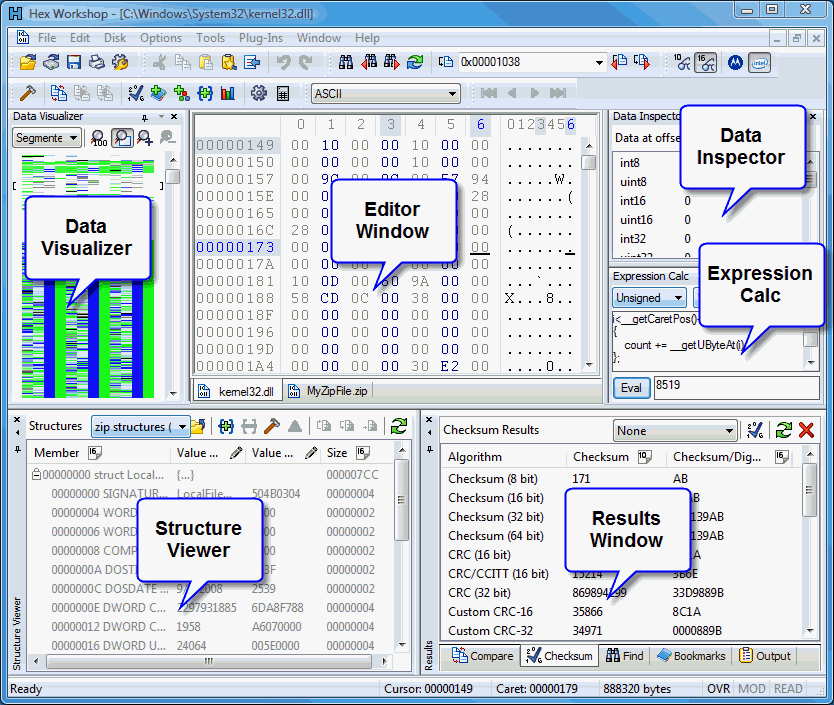Viewport: 834px width, 705px height.
Task: Click the hammer tool icon
Action: pyautogui.click(x=28, y=93)
